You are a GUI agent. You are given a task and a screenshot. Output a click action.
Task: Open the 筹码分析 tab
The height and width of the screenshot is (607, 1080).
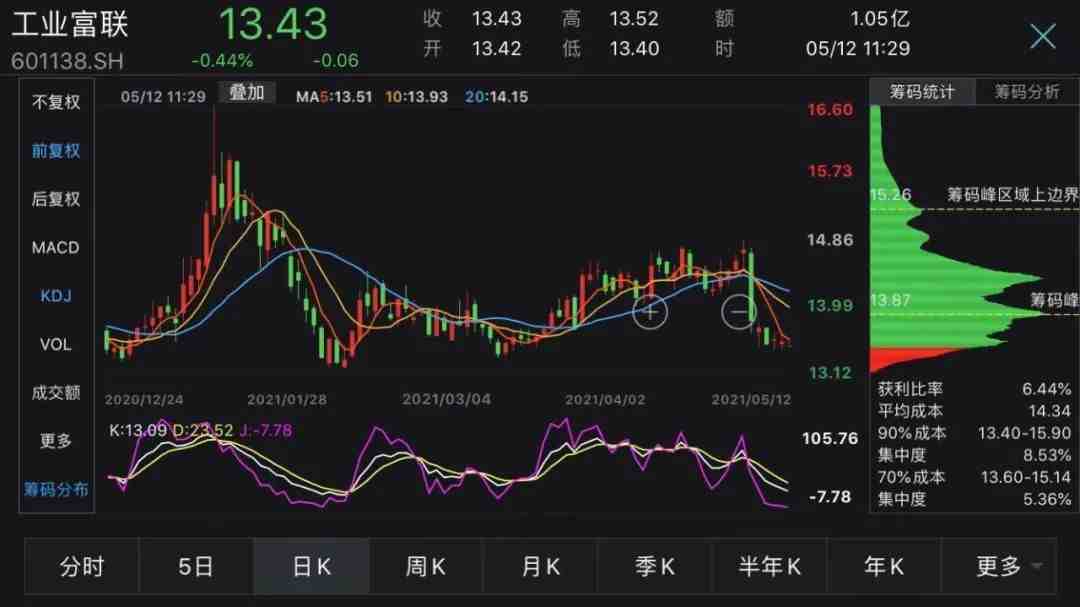(x=1027, y=92)
